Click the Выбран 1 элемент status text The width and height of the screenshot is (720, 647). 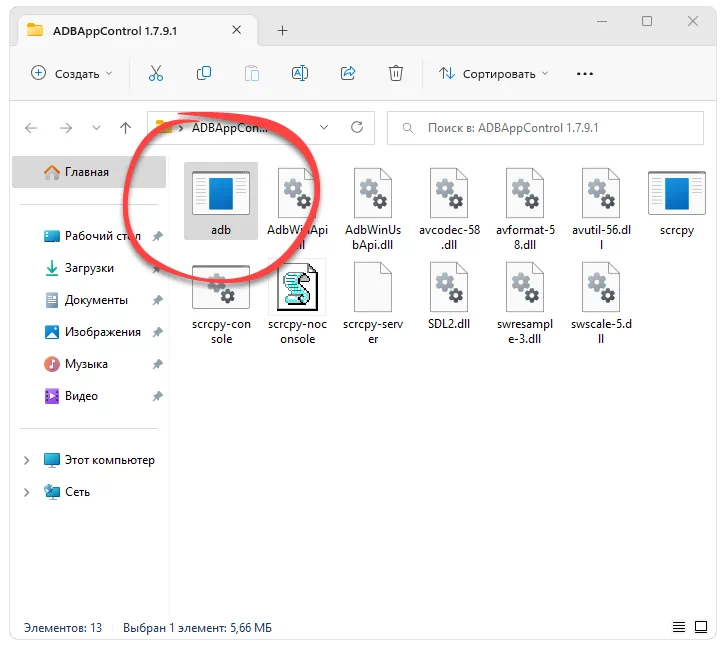[x=197, y=627]
